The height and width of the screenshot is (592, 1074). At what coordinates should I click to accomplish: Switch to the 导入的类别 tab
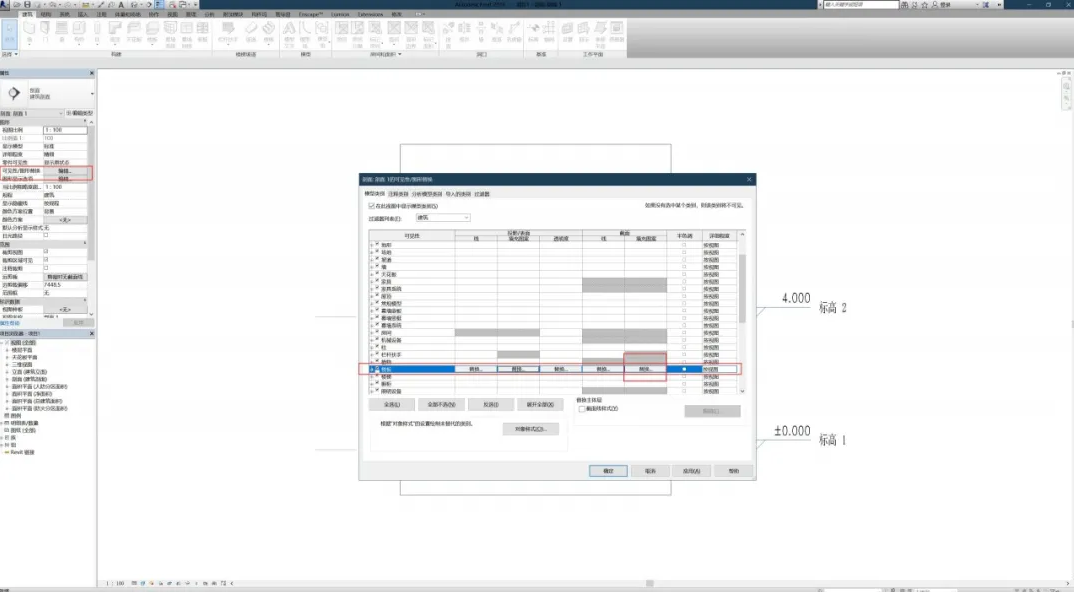click(x=458, y=194)
